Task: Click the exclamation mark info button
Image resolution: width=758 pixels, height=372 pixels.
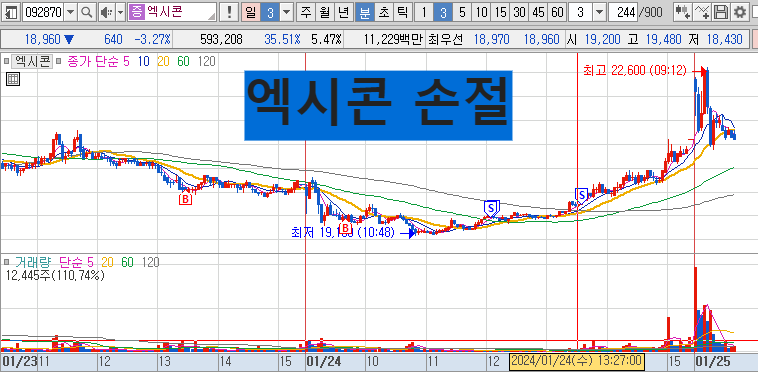Action: coord(229,12)
